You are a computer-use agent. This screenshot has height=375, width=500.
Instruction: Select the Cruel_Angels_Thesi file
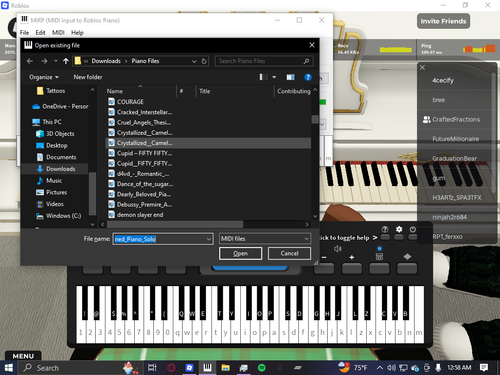[x=140, y=122]
